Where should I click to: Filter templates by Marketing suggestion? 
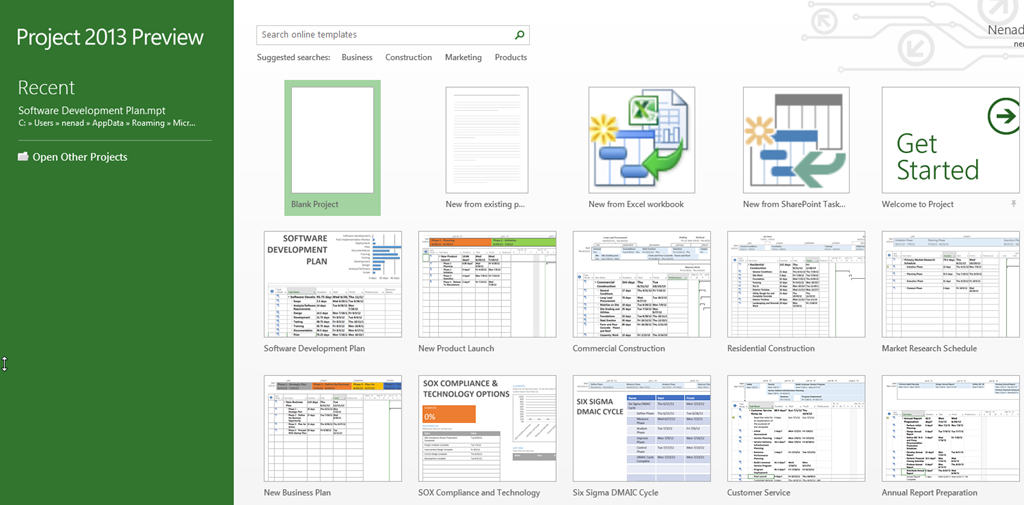463,58
